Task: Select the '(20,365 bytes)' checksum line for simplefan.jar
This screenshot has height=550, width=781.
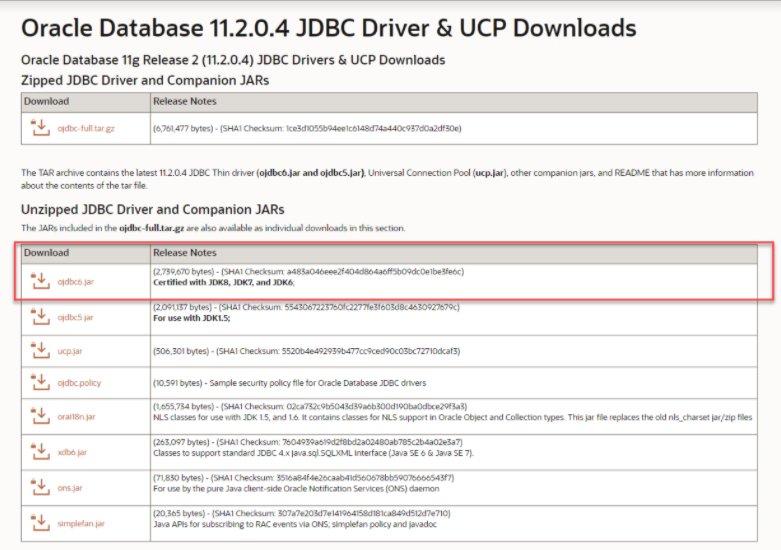Action: [302, 513]
